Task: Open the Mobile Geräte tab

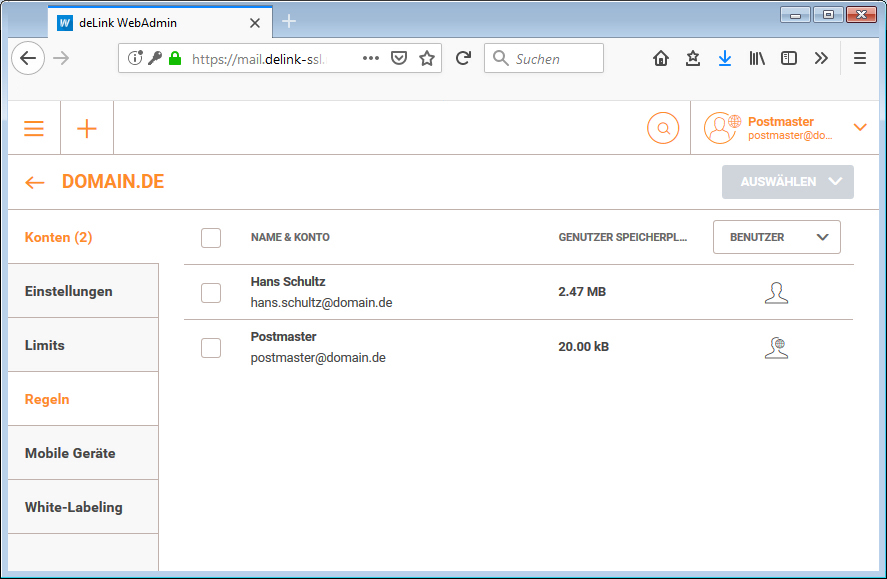Action: (70, 453)
